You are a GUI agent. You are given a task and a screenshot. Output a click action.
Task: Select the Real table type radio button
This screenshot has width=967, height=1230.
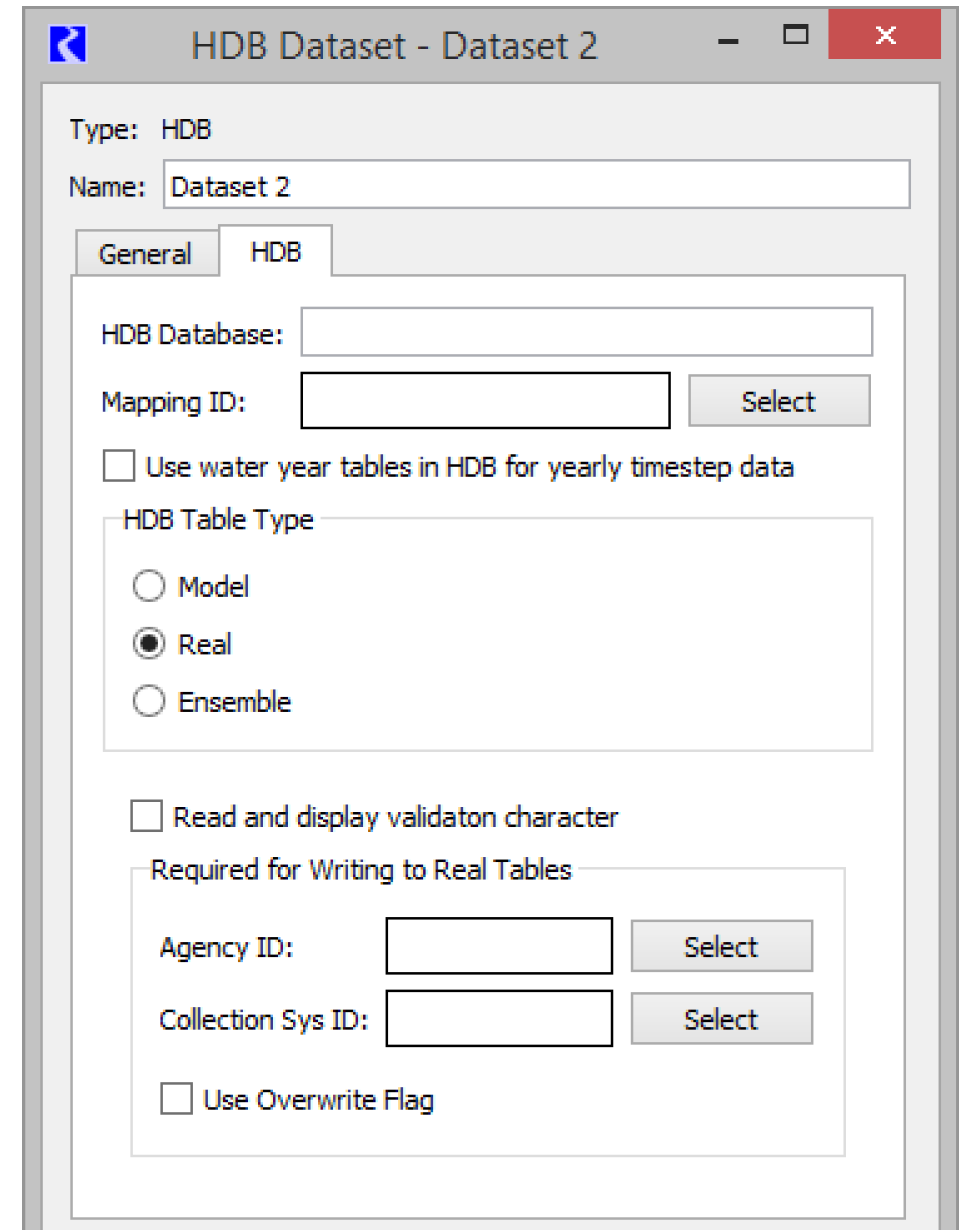(x=149, y=645)
